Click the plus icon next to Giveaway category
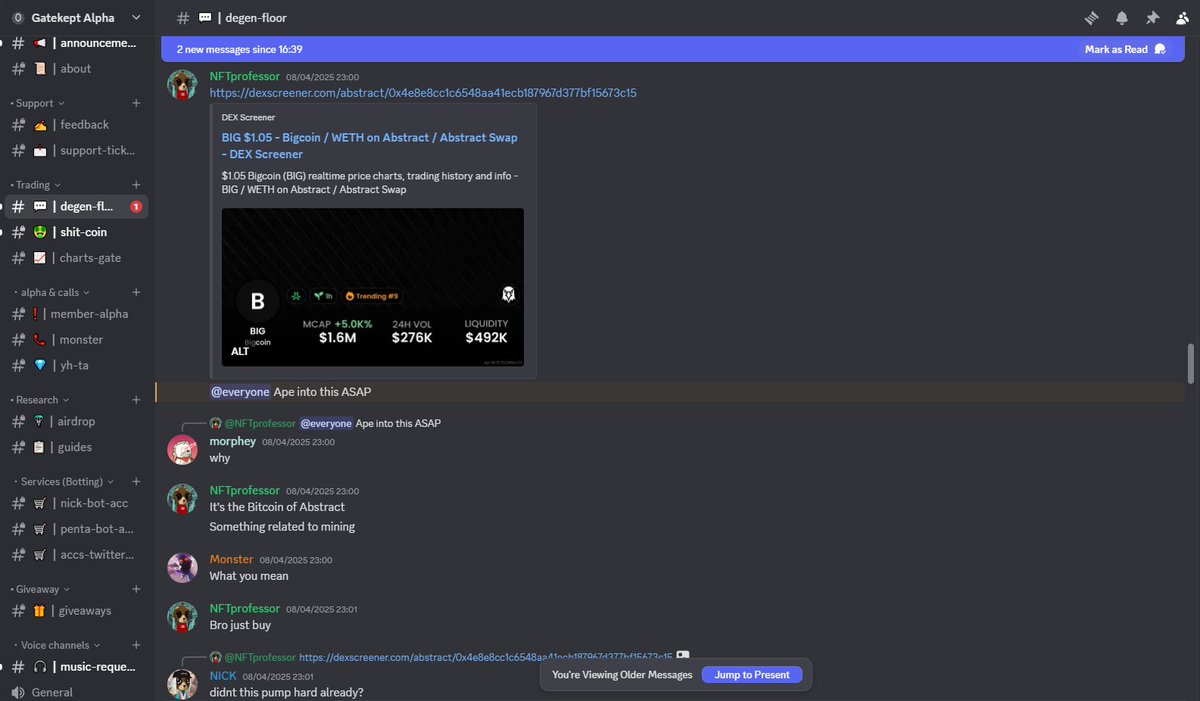The height and width of the screenshot is (701, 1200). pyautogui.click(x=136, y=589)
